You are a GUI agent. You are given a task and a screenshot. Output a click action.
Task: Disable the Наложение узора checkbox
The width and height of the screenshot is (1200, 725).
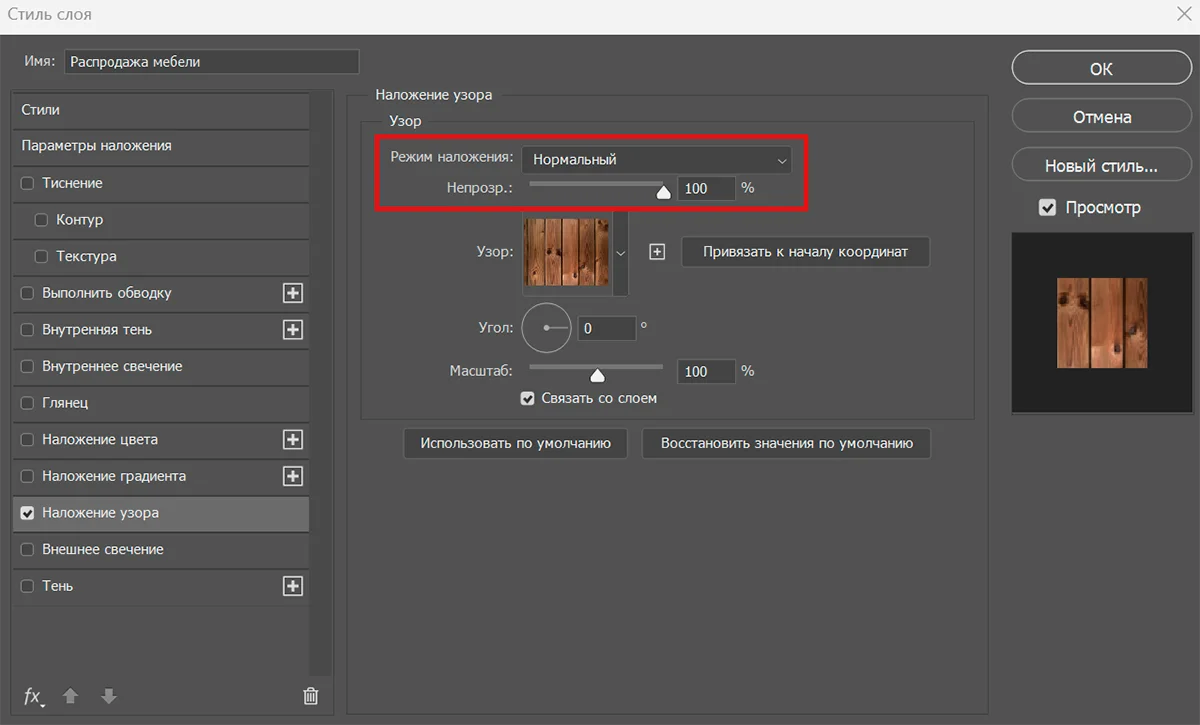[x=27, y=513]
